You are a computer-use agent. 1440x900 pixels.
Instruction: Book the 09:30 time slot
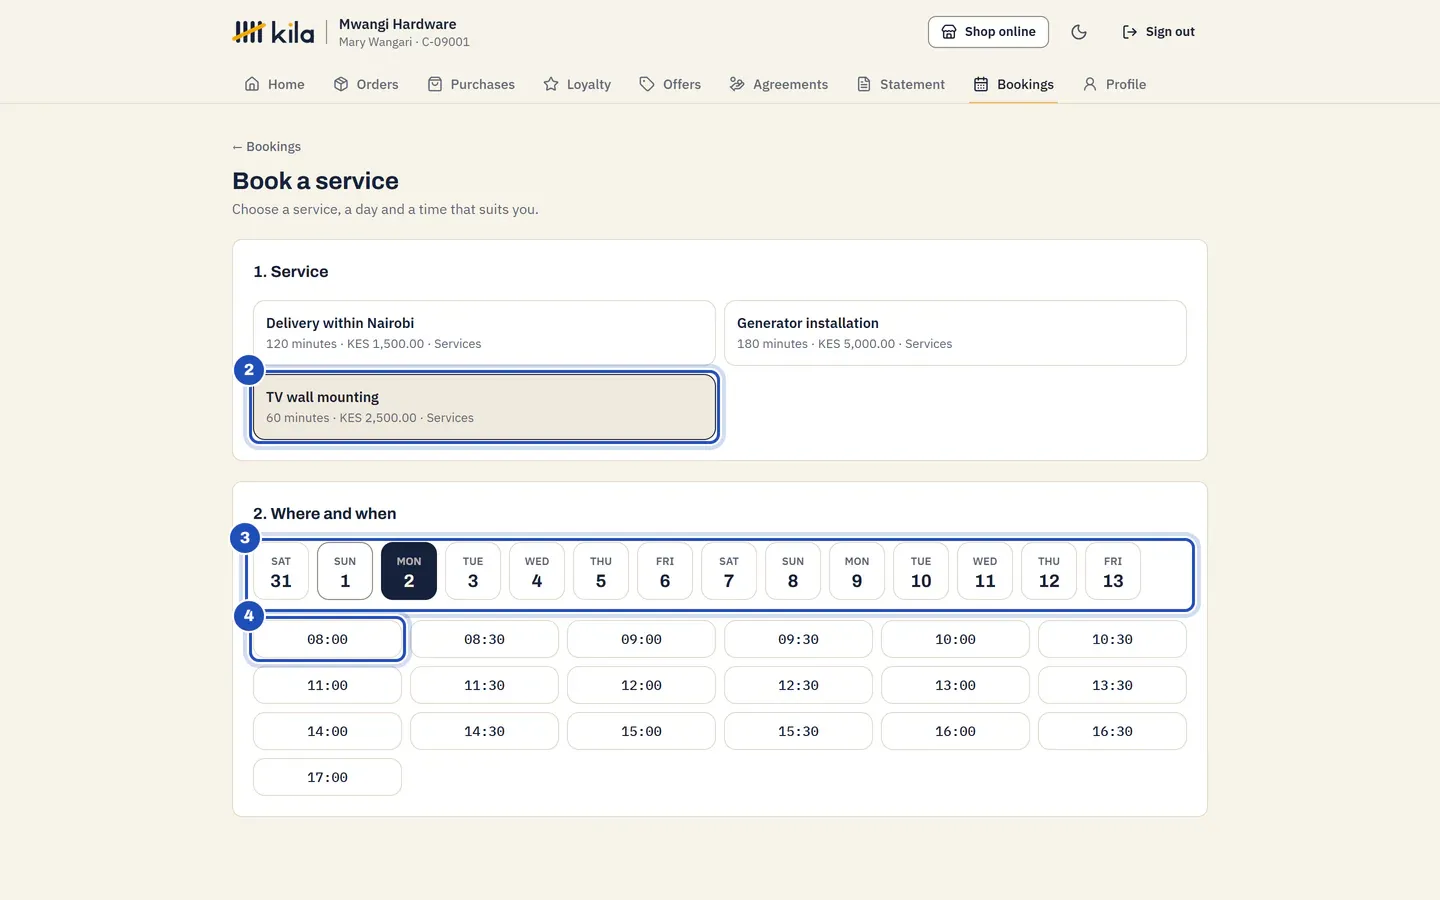798,639
